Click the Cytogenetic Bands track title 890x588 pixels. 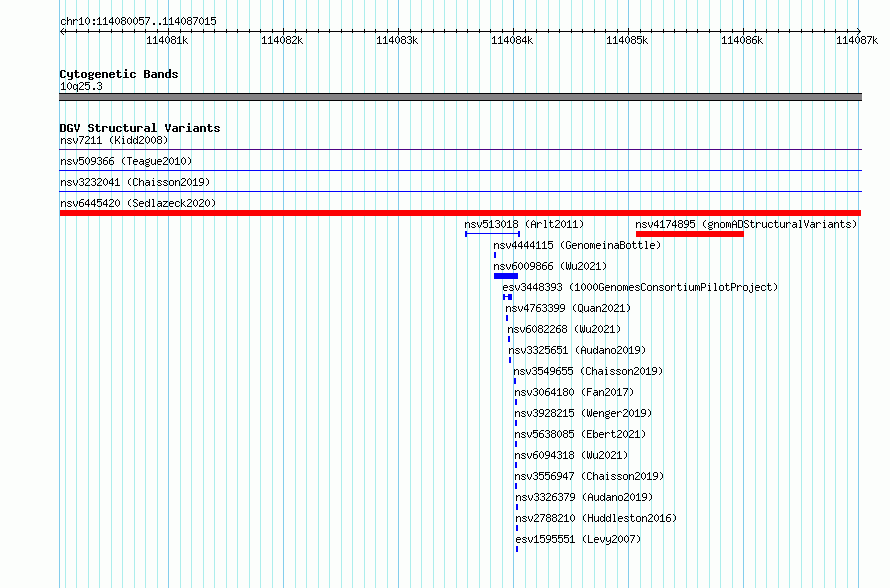pyautogui.click(x=119, y=74)
